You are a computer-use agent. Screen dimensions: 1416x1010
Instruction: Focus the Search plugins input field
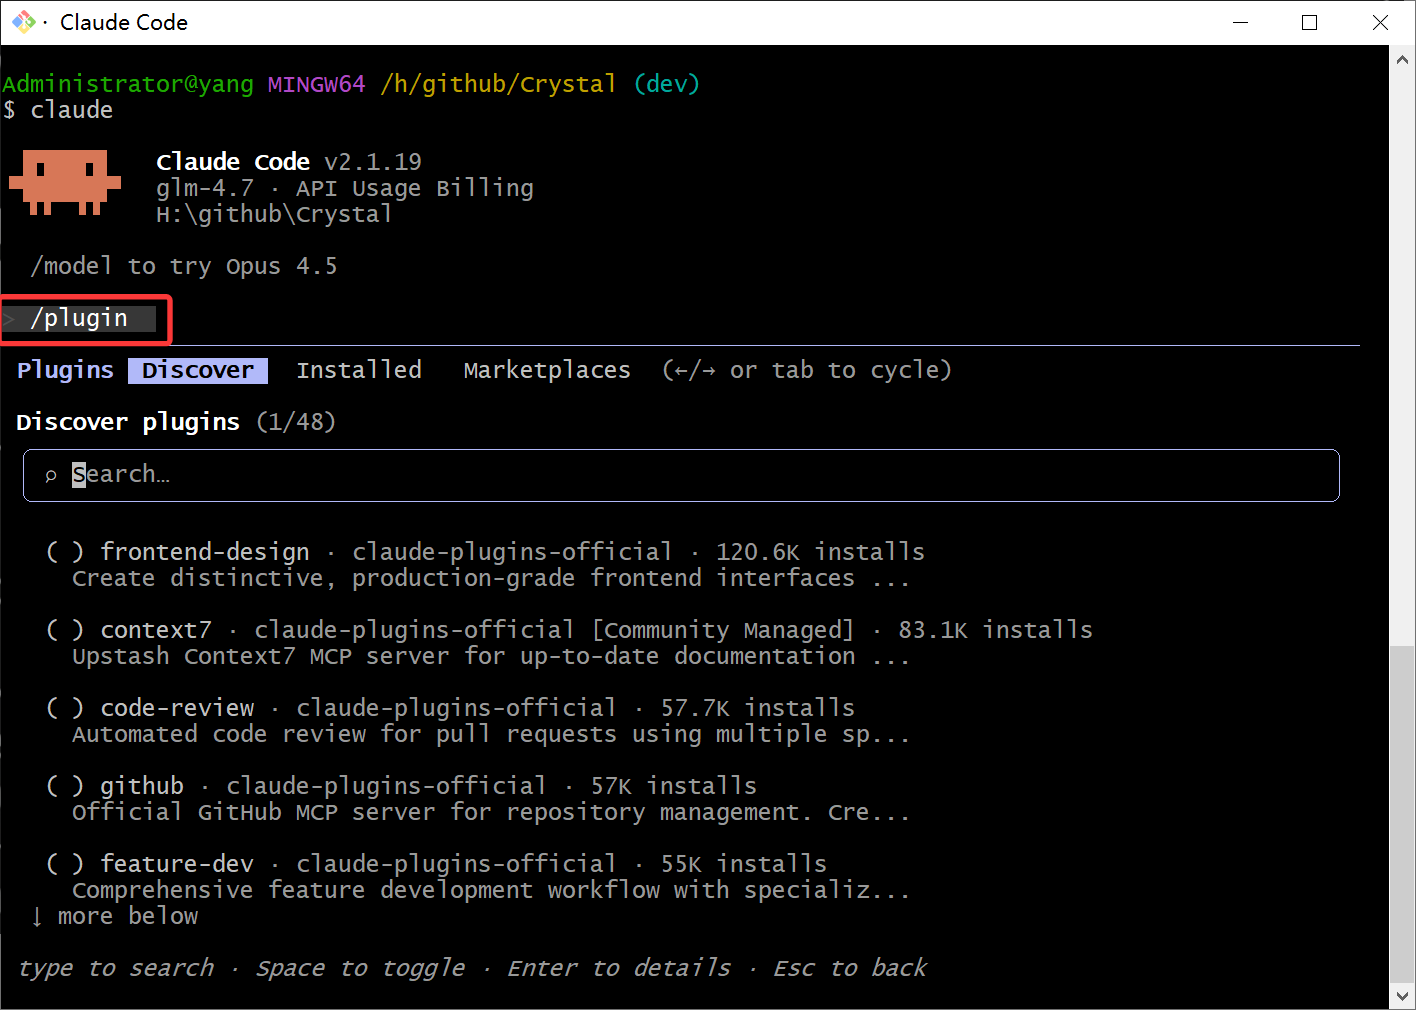(681, 475)
